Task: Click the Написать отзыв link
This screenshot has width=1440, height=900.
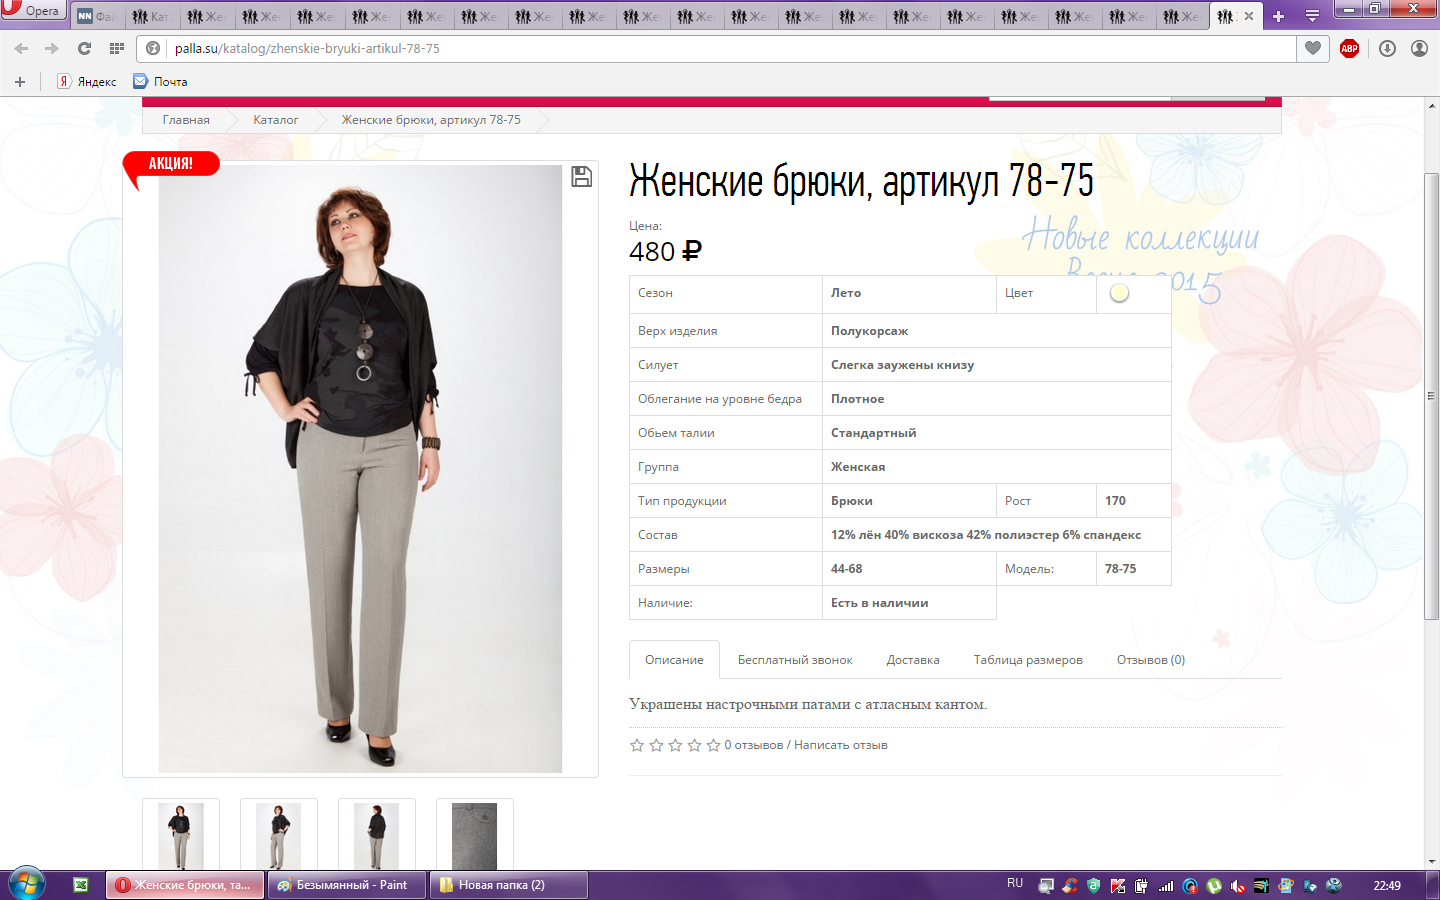Action: (x=840, y=745)
